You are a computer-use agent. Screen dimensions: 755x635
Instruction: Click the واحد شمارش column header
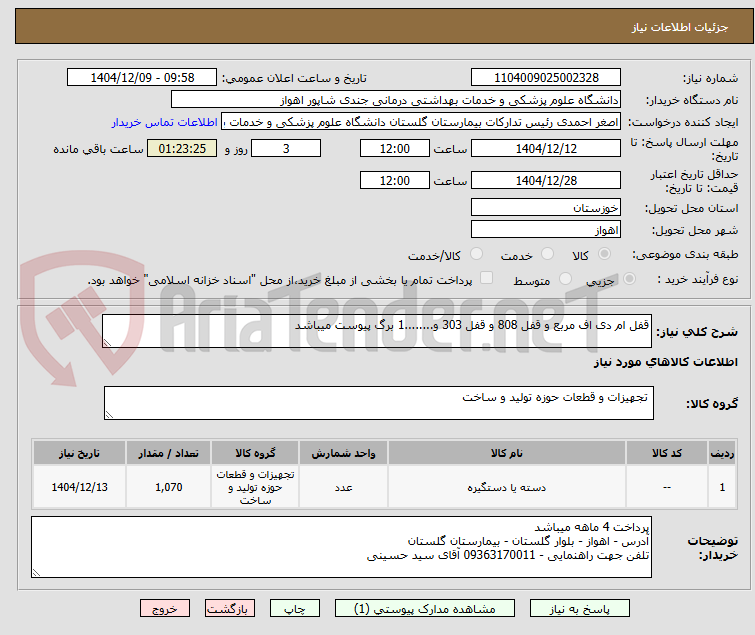point(343,453)
